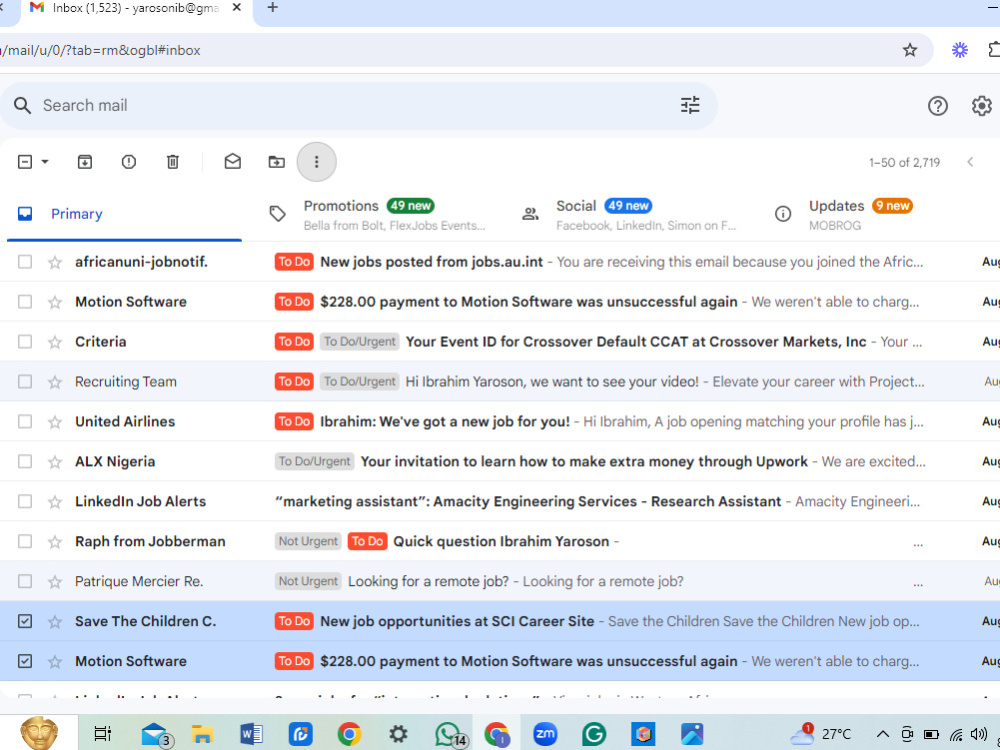Open a new browser tab
Viewport: 1000px width, 750px height.
272,8
